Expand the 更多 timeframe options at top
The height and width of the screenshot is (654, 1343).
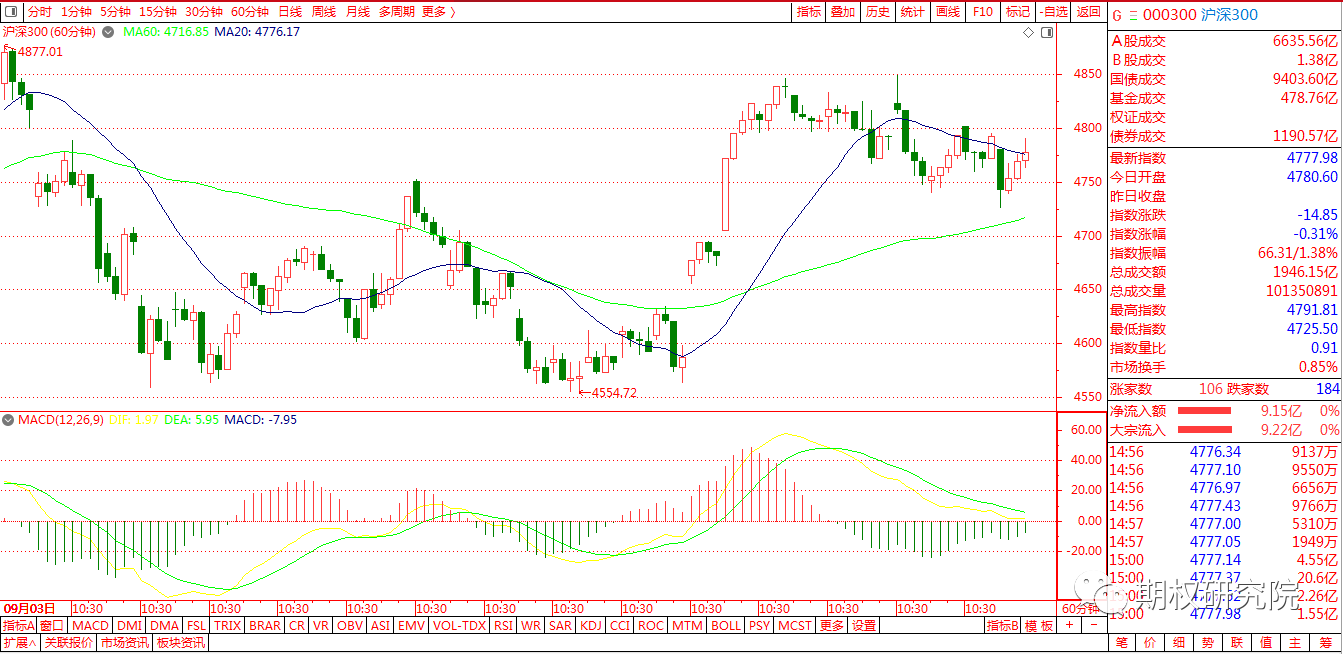[x=437, y=12]
